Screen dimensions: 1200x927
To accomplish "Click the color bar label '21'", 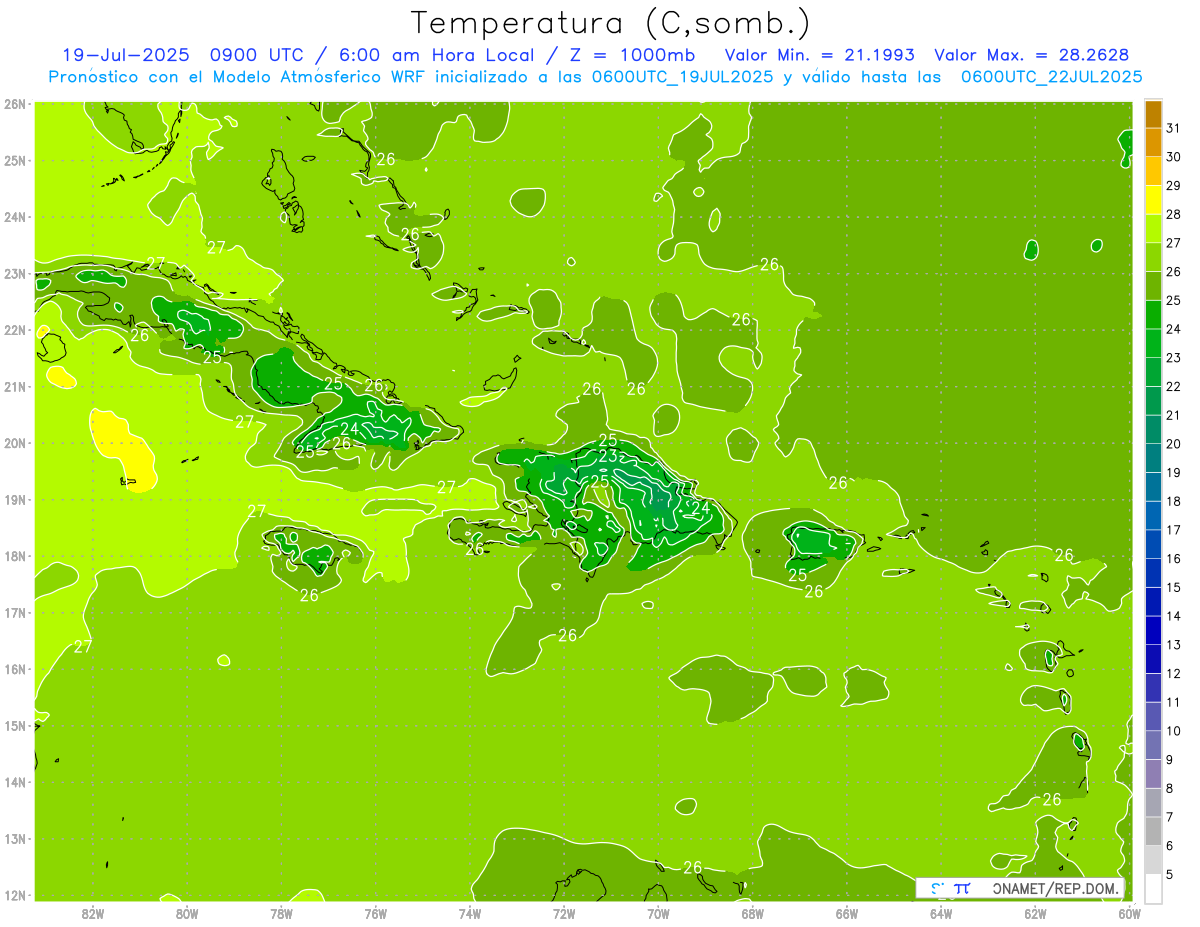I will point(1173,415).
